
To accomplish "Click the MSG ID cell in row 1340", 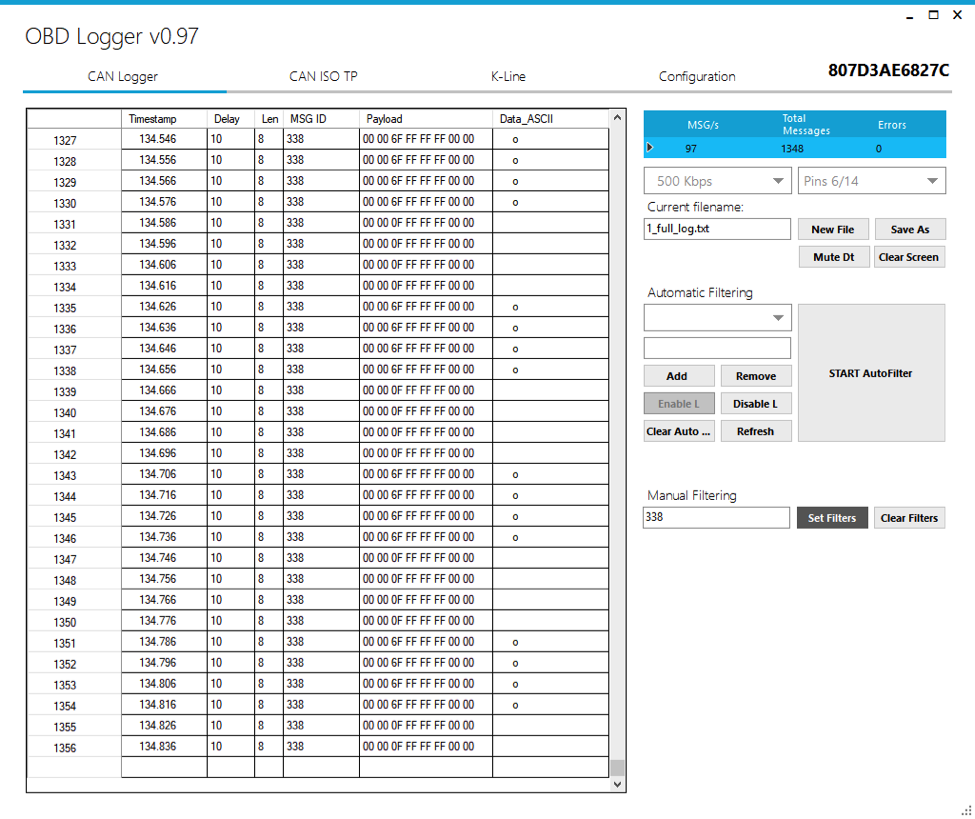I will (x=321, y=411).
